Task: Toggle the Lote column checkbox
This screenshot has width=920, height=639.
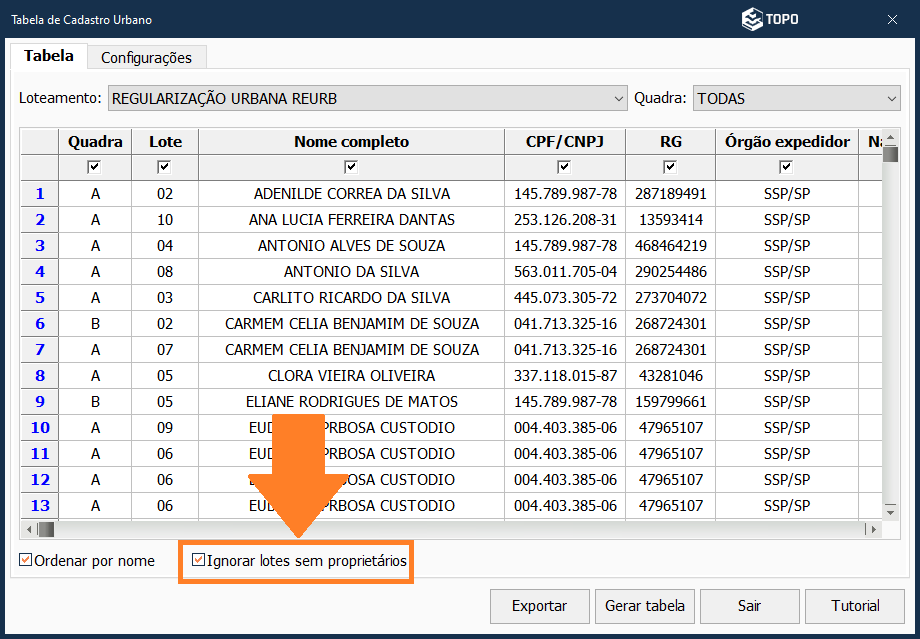Action: tap(164, 167)
